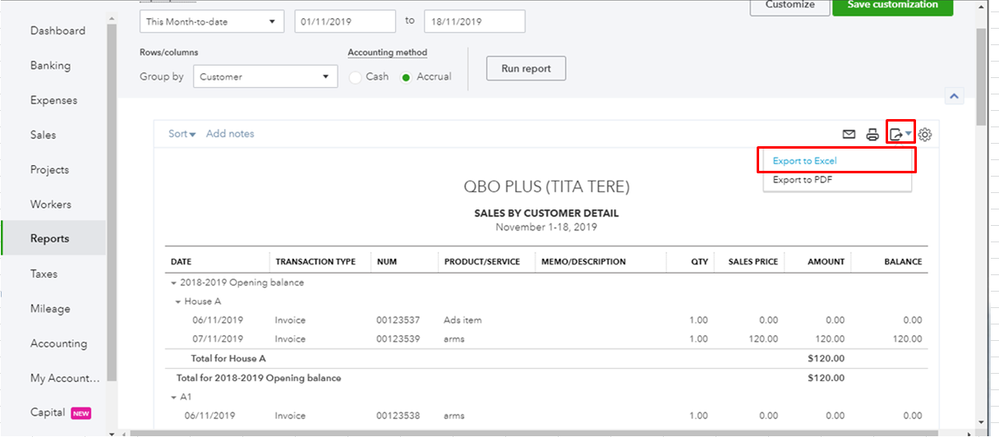Click the AMOUNT column header
This screenshot has width=999, height=437.
point(826,262)
